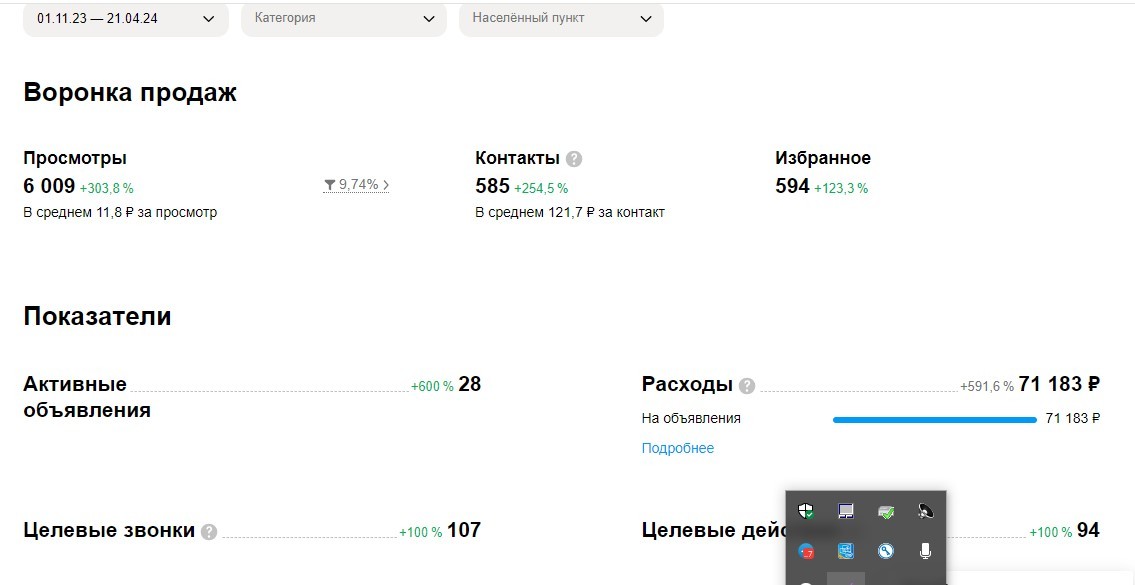Click the +123,3 % favorites change

pyautogui.click(x=841, y=188)
